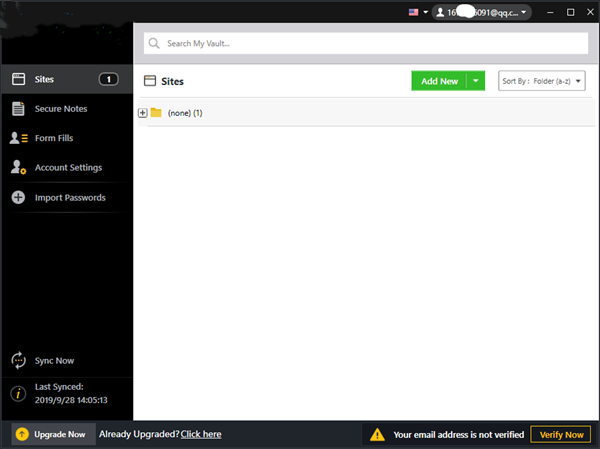Image resolution: width=600 pixels, height=449 pixels.
Task: Click the Import Passwords plus icon
Action: tap(18, 198)
